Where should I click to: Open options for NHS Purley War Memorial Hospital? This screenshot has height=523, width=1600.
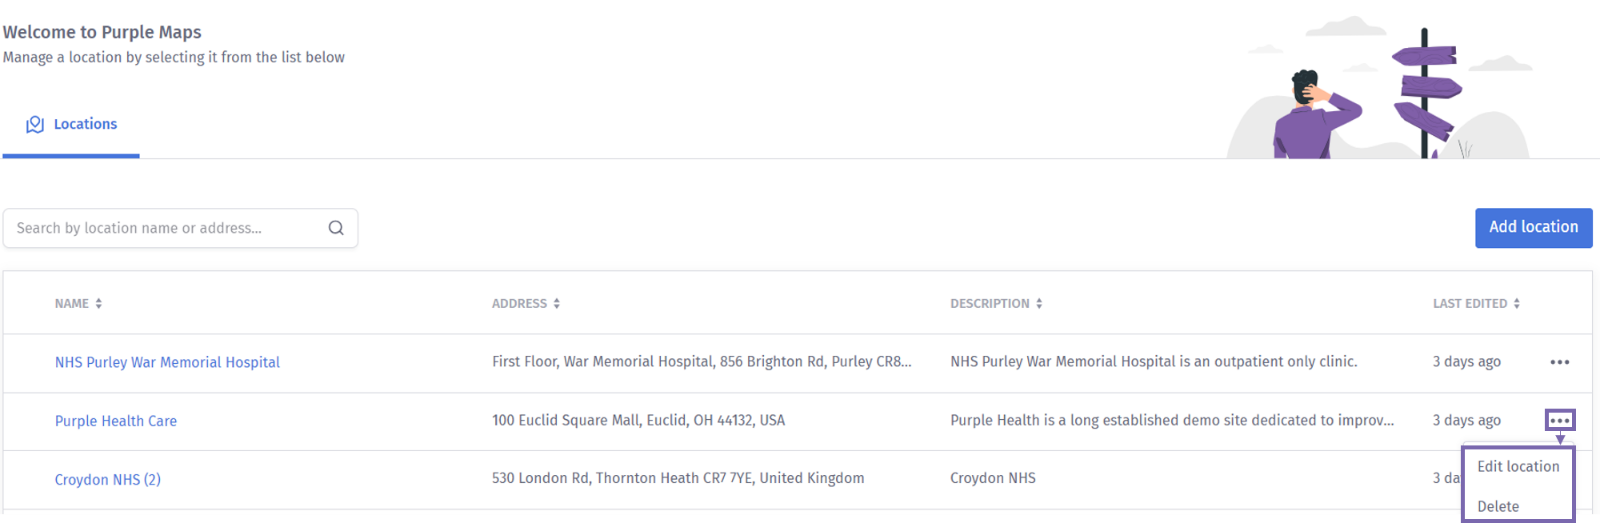(x=1559, y=362)
